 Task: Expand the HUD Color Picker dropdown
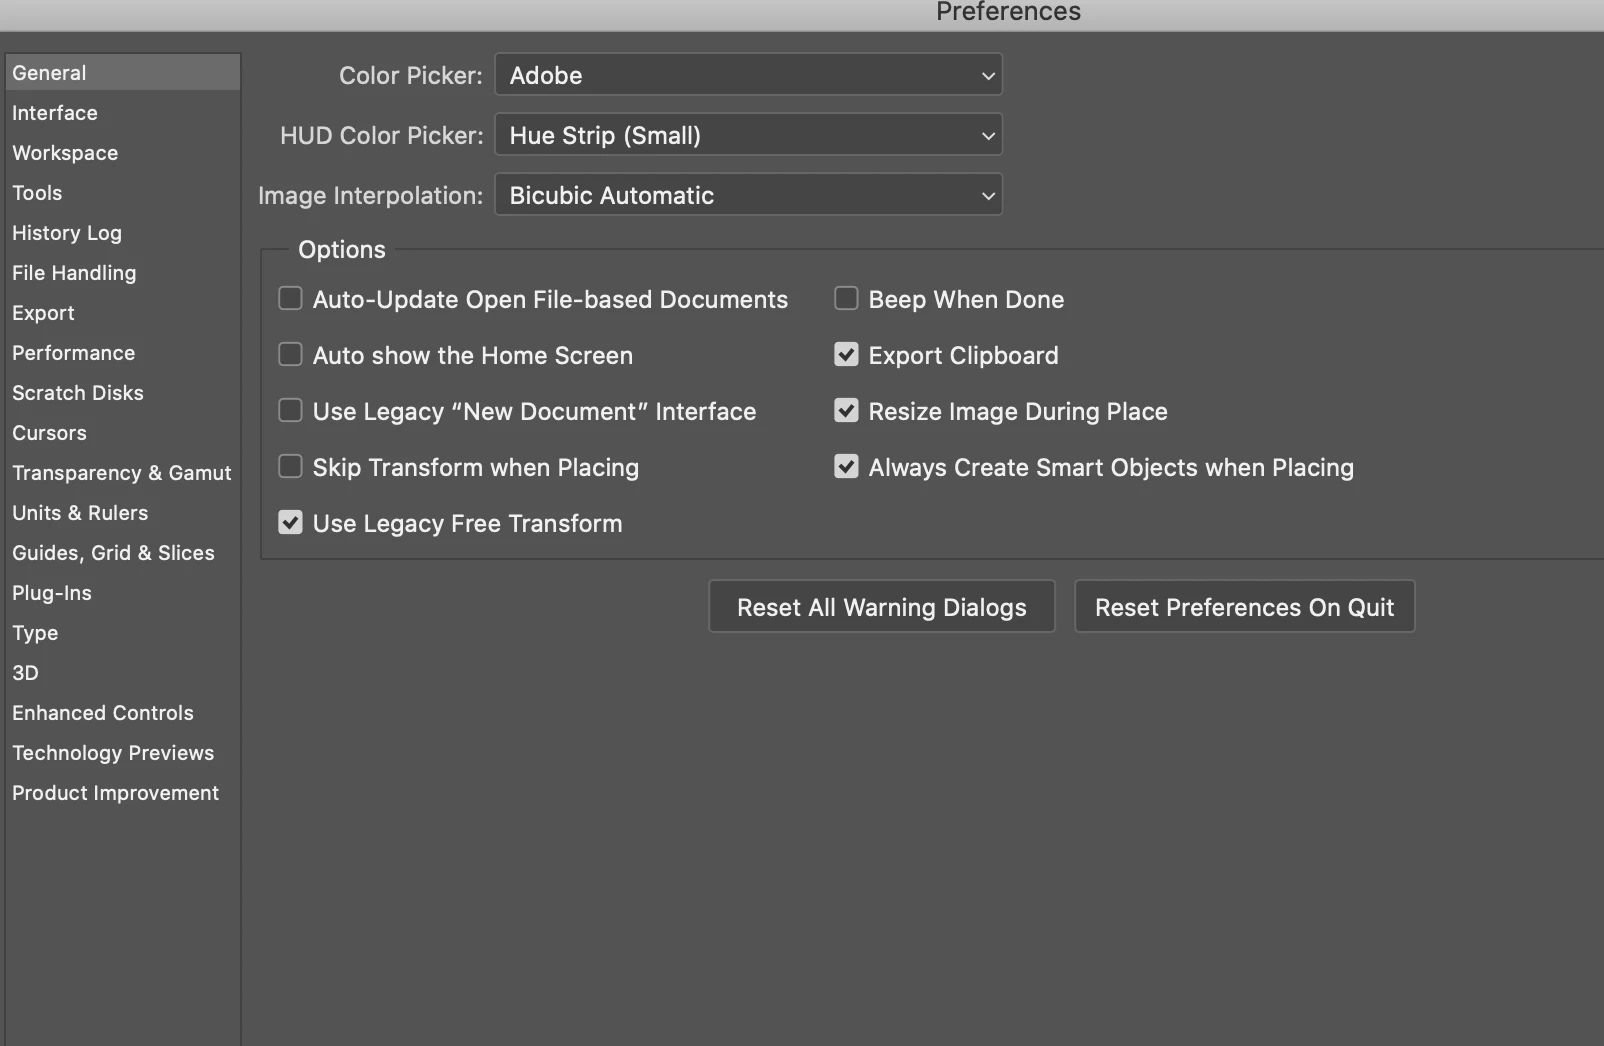748,135
